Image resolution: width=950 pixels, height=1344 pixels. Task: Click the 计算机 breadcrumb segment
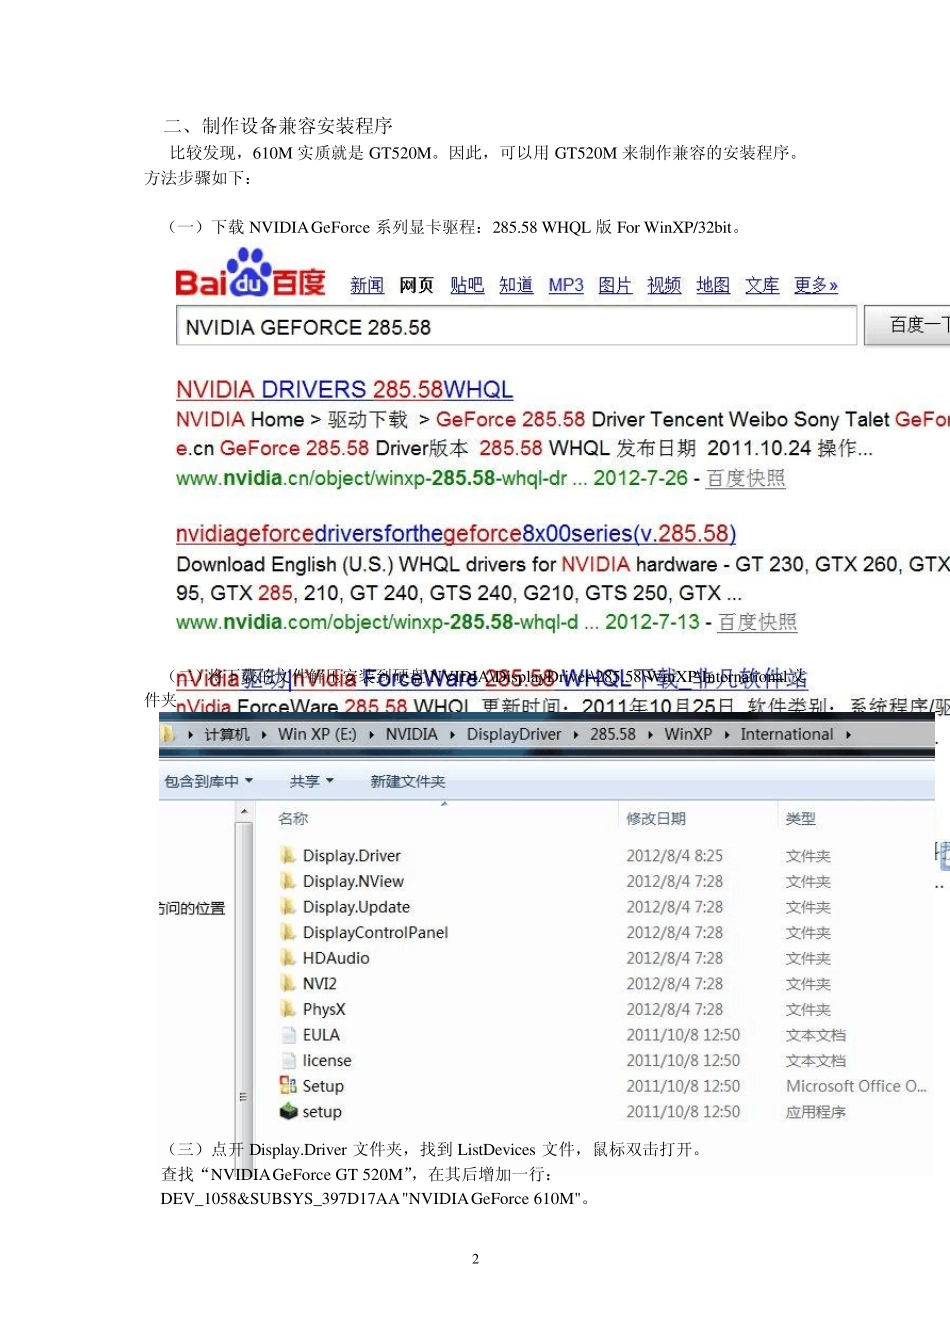click(227, 734)
